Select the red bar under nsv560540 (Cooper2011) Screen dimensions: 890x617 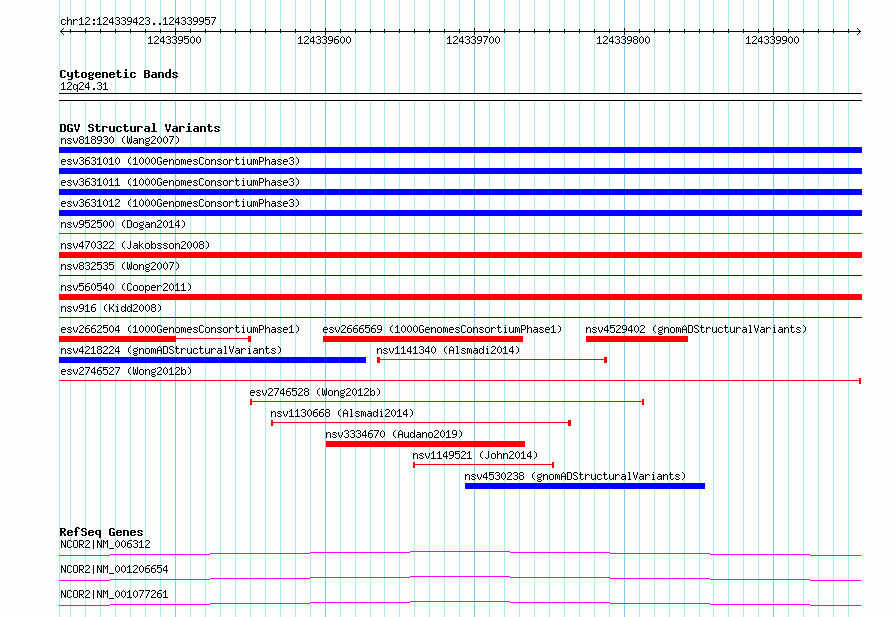(x=460, y=297)
